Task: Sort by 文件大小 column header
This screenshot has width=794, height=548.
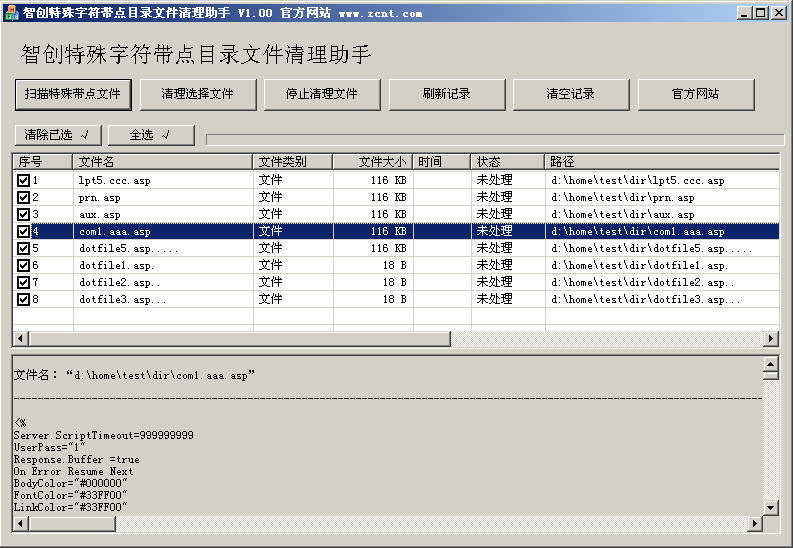Action: (373, 162)
